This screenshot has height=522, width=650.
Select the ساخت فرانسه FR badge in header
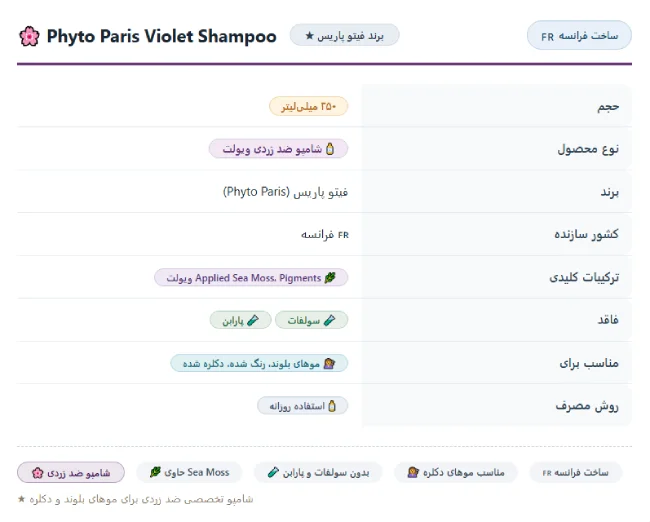[579, 36]
